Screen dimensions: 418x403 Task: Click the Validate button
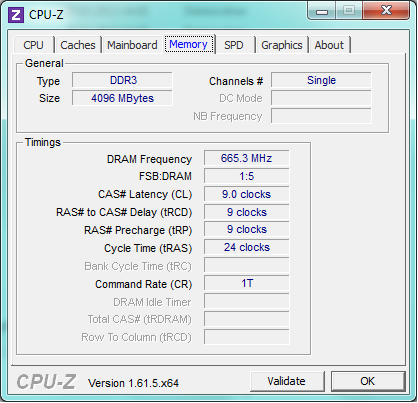[x=287, y=381]
